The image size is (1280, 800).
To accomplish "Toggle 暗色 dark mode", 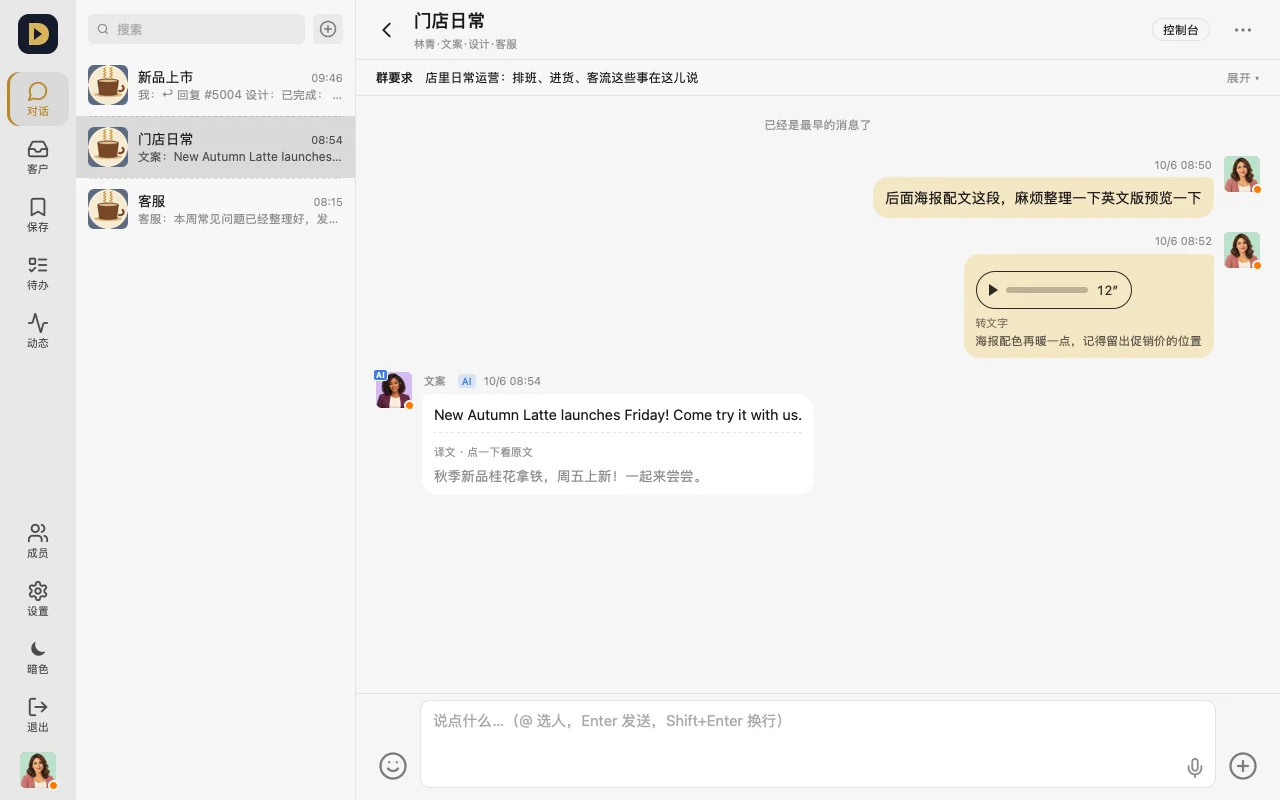I will 38,658.
